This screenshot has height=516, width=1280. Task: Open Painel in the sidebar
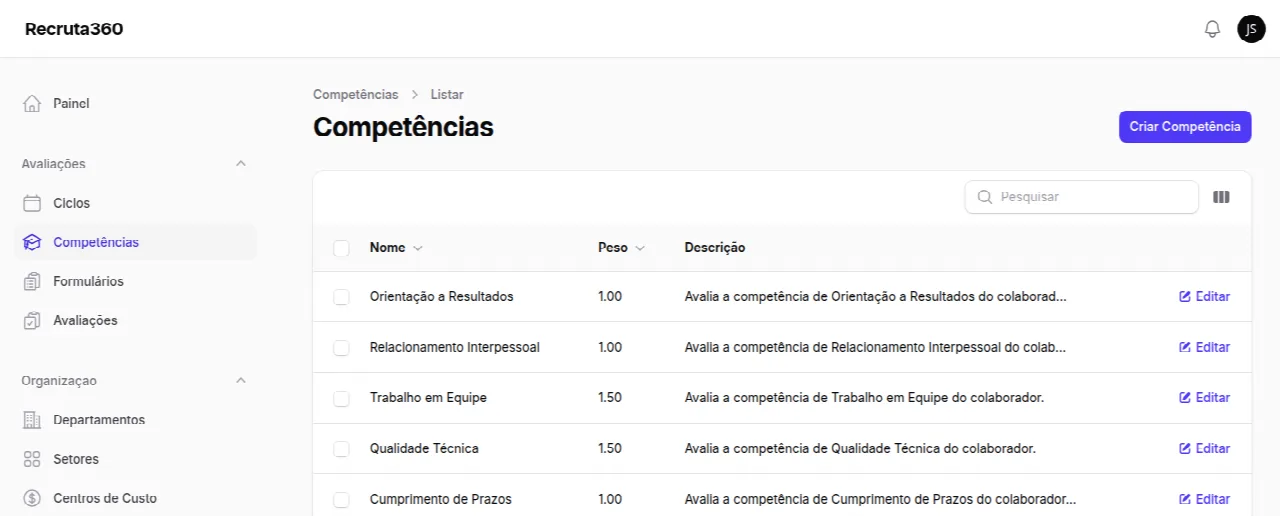(135, 103)
